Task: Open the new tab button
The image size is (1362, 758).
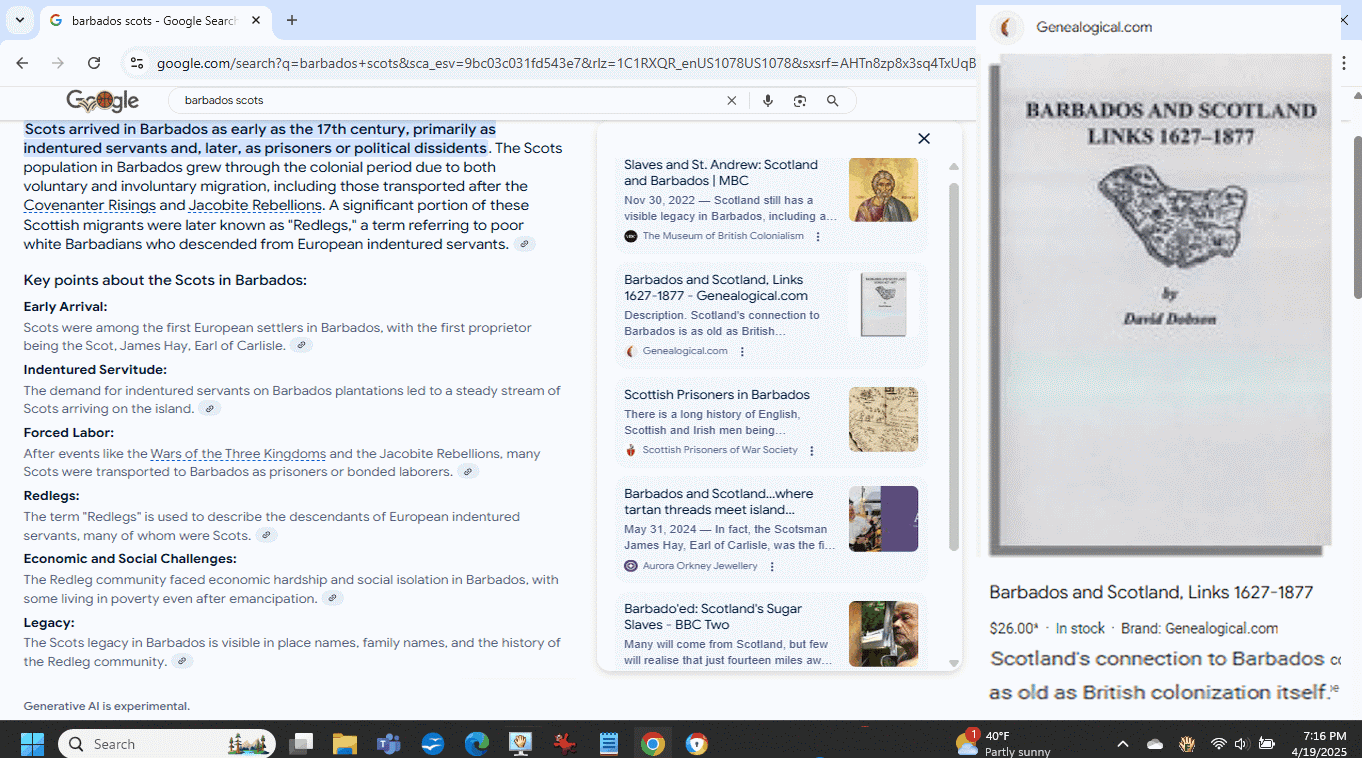Action: click(x=292, y=20)
